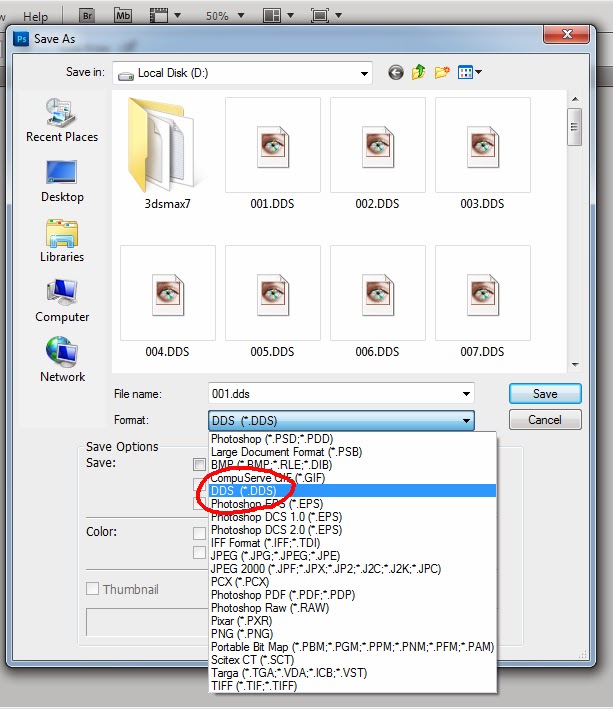Click the file list scroll up arrow
This screenshot has height=709, width=613.
point(575,99)
